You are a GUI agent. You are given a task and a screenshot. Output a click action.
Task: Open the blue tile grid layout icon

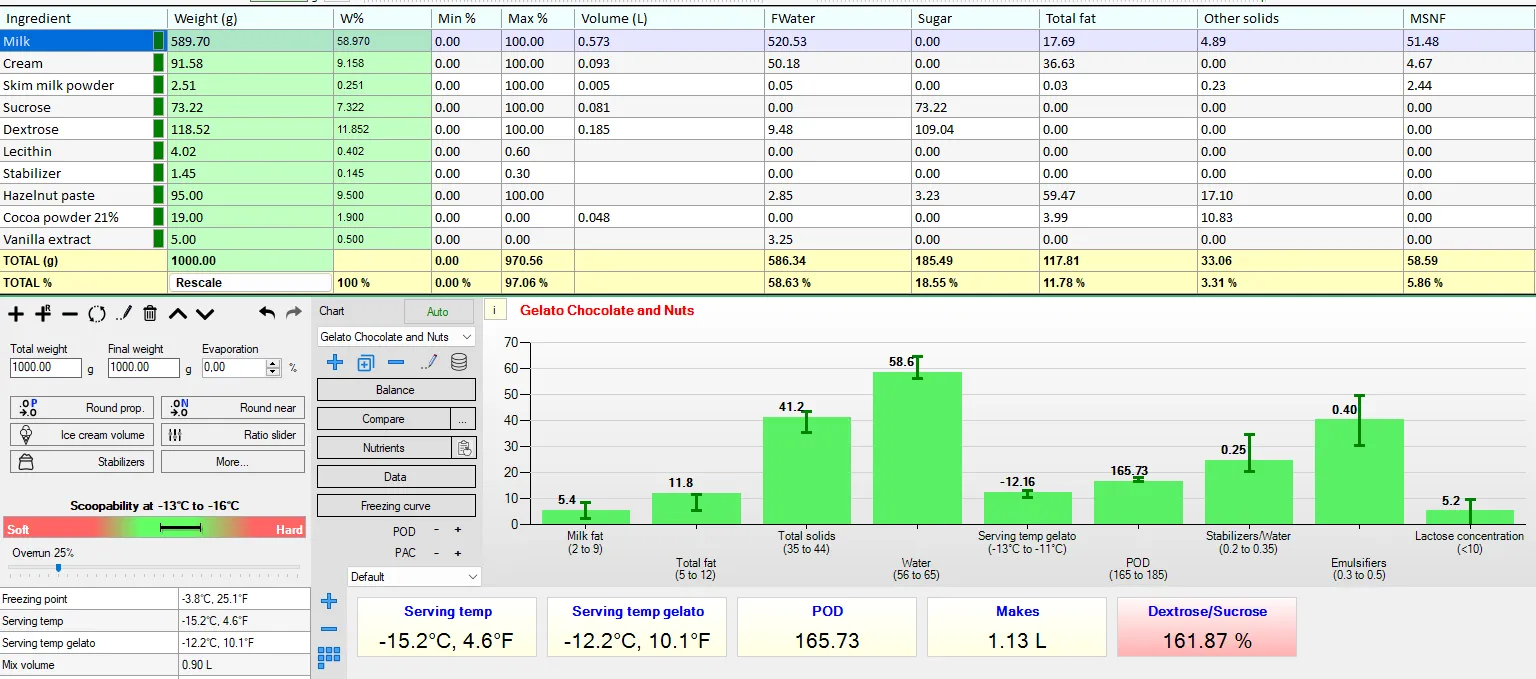coord(328,657)
